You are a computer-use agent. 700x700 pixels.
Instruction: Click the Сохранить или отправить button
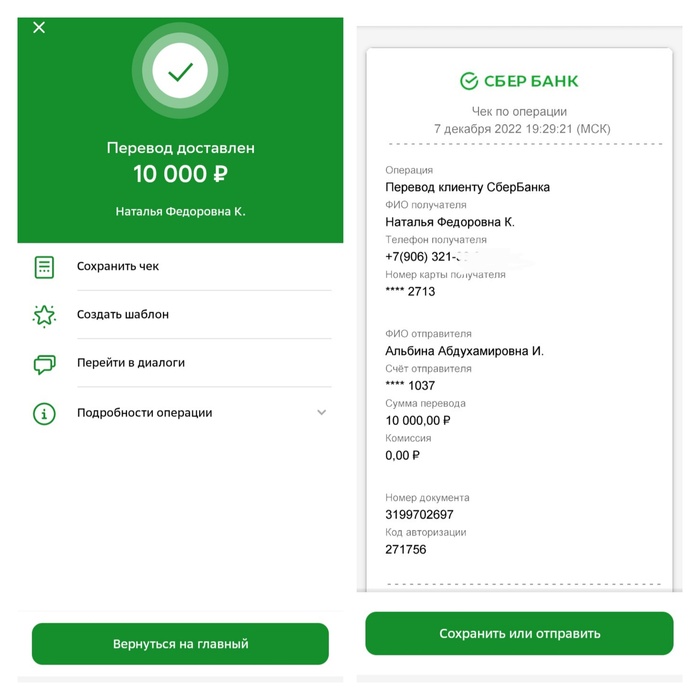pyautogui.click(x=519, y=633)
